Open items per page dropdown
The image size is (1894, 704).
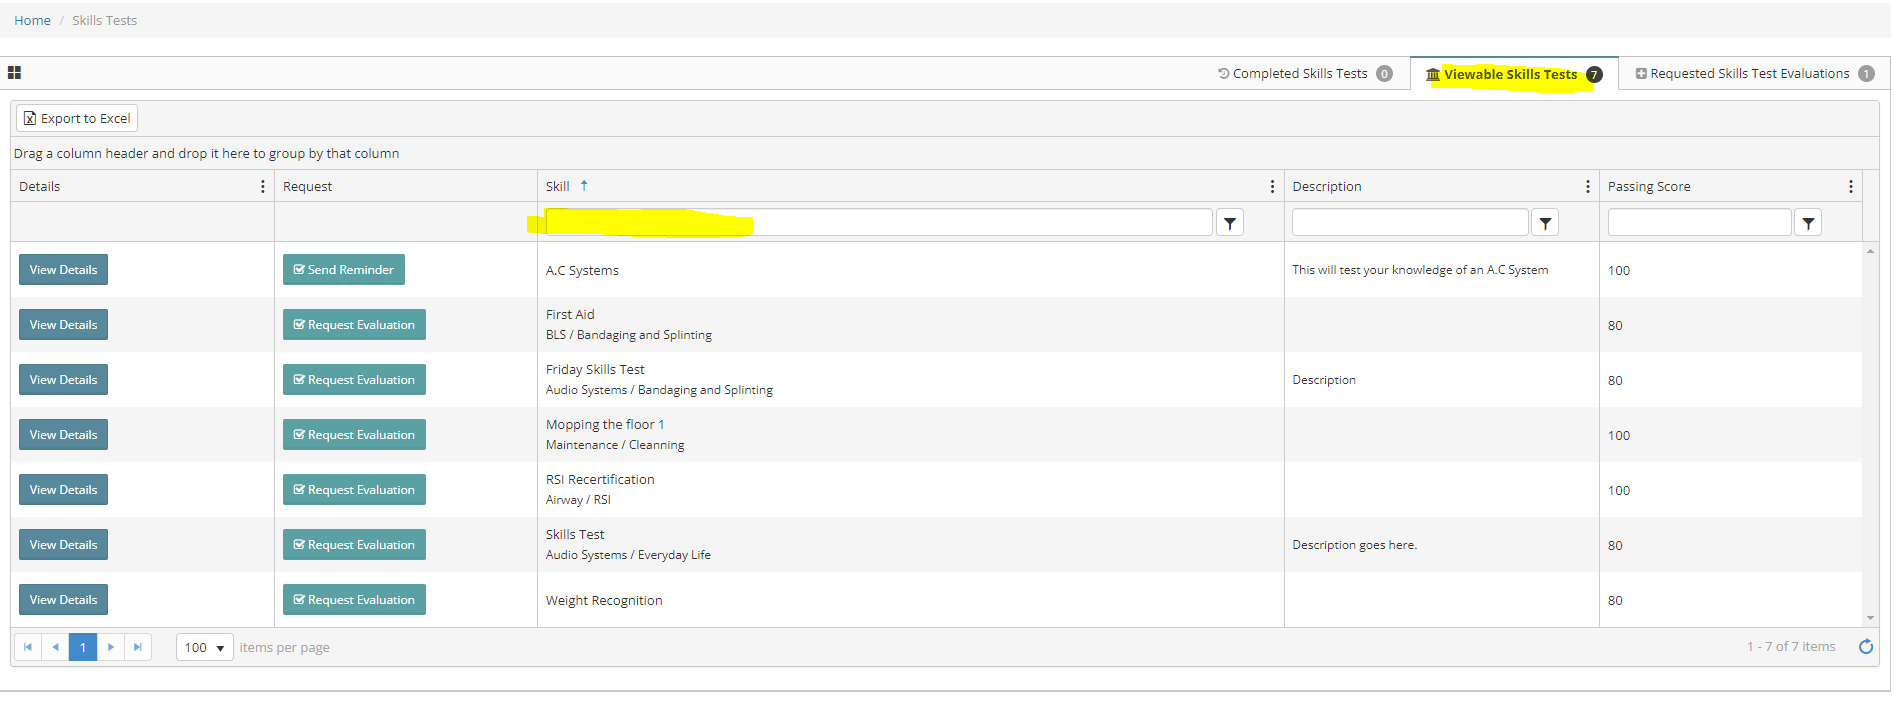pyautogui.click(x=205, y=648)
